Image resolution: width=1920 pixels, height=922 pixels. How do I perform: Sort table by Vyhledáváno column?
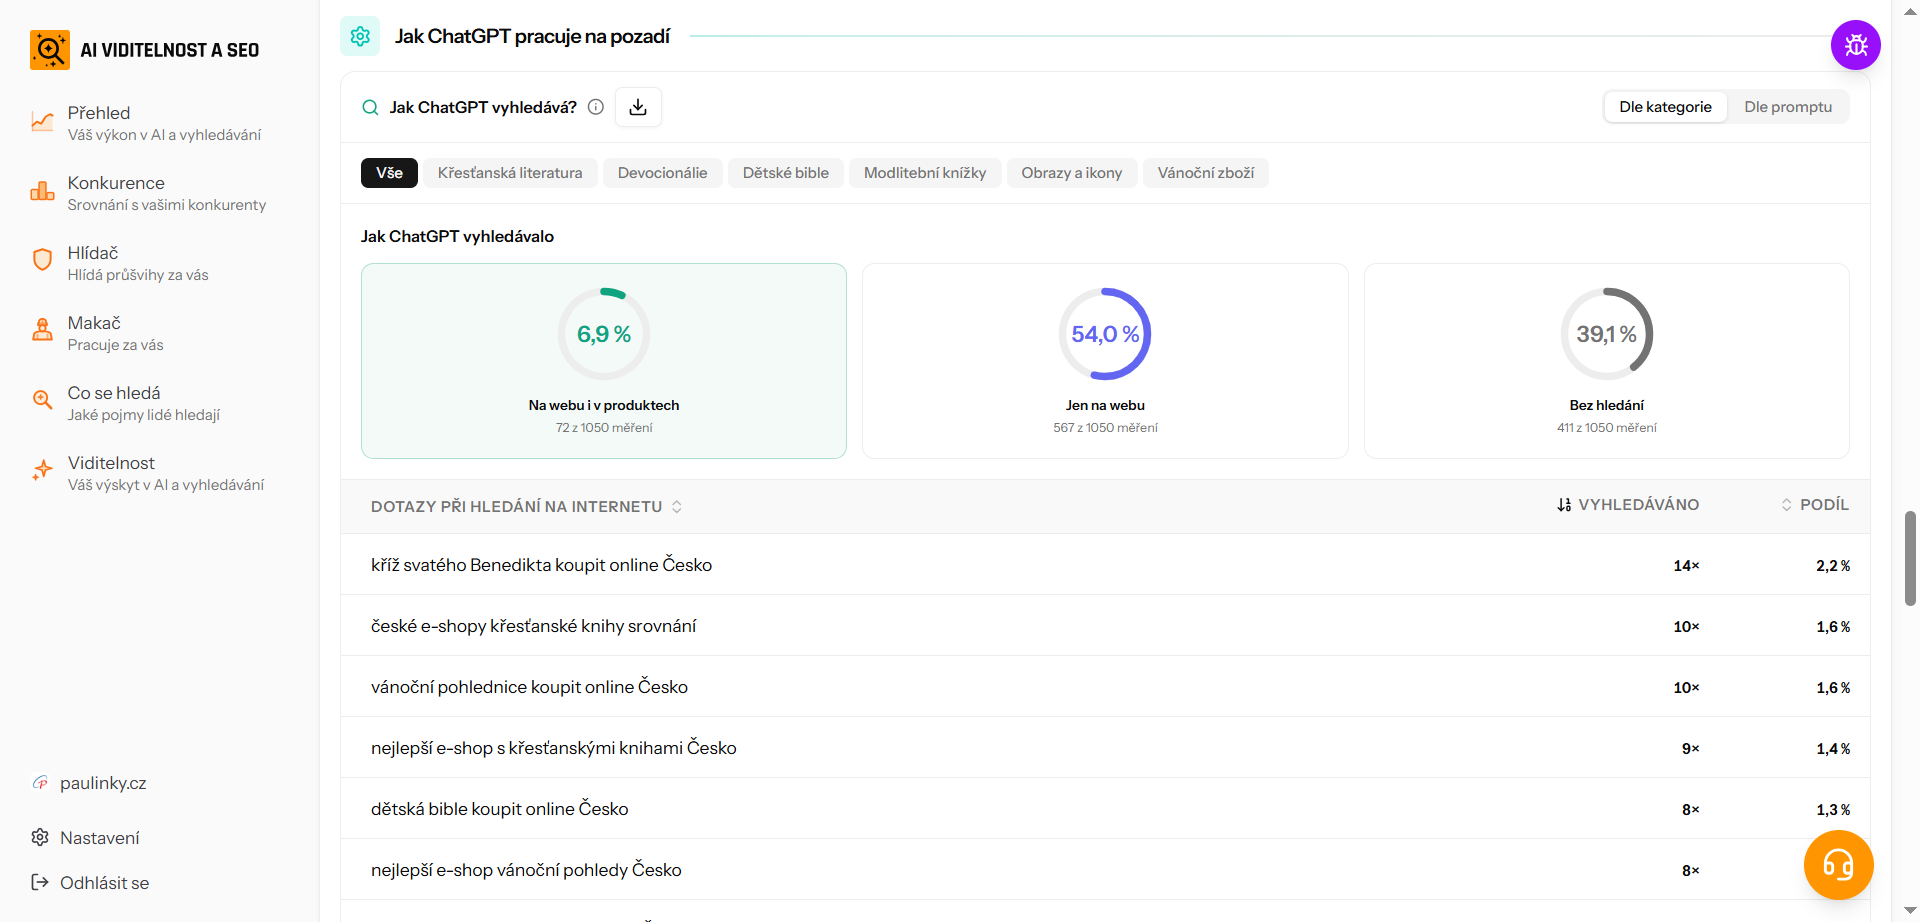pyautogui.click(x=1628, y=505)
